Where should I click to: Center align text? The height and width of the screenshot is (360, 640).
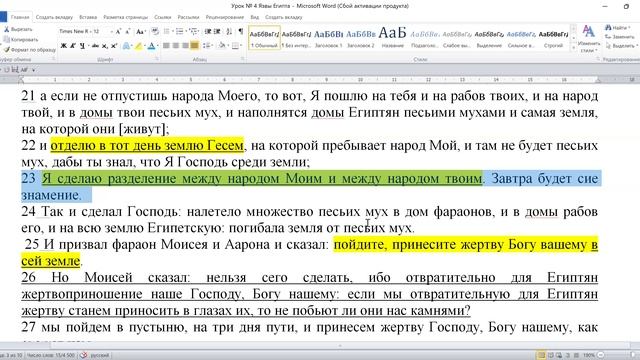click(176, 46)
